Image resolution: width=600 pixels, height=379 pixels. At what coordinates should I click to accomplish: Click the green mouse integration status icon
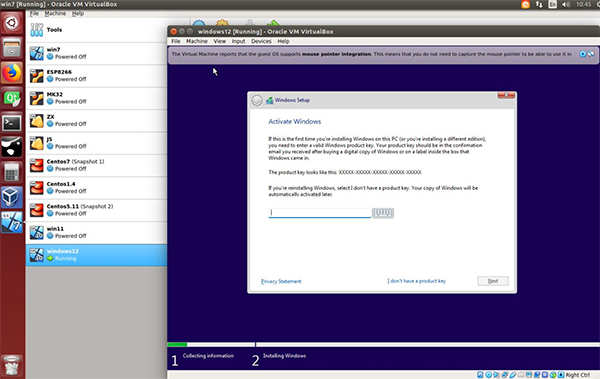[553, 374]
